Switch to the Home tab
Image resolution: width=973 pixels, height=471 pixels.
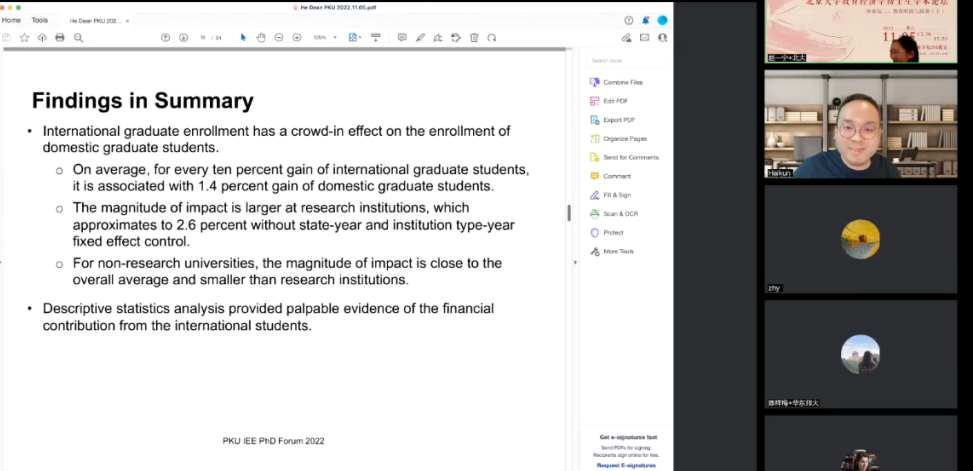[11, 20]
